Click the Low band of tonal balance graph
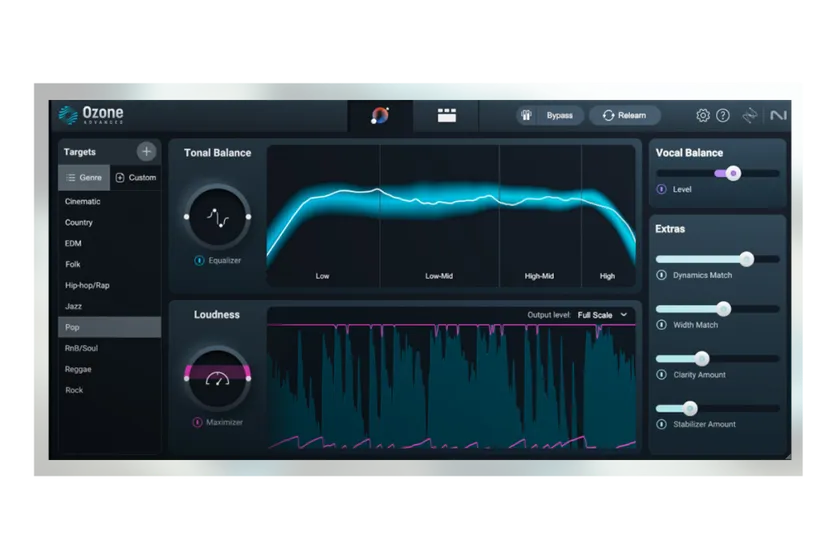The width and height of the screenshot is (840, 560). 324,215
